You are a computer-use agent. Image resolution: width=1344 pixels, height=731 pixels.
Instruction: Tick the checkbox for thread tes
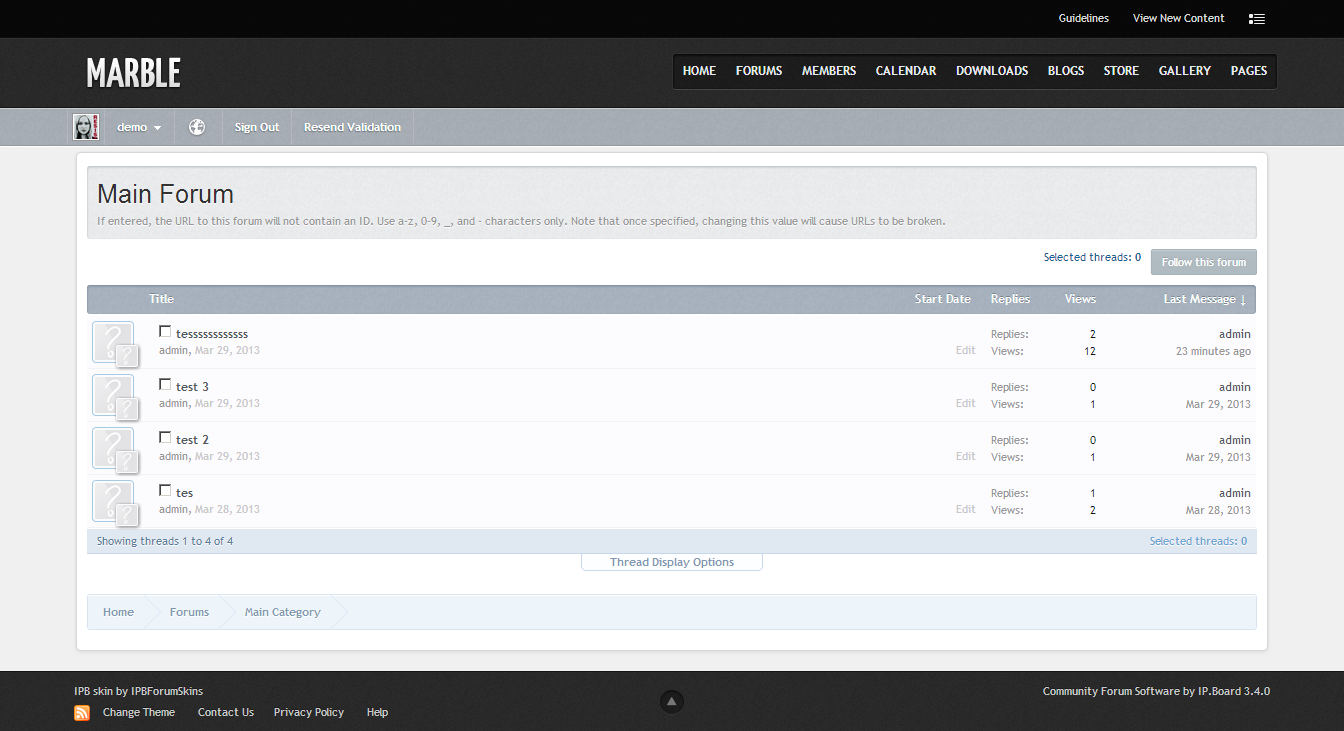(165, 490)
